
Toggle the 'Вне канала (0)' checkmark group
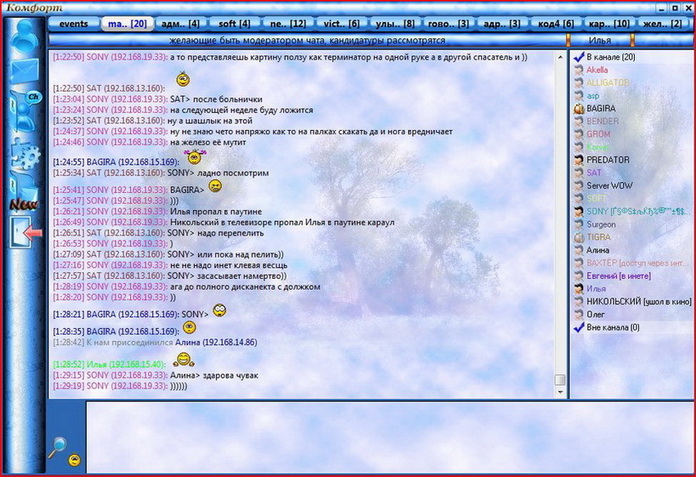[578, 327]
